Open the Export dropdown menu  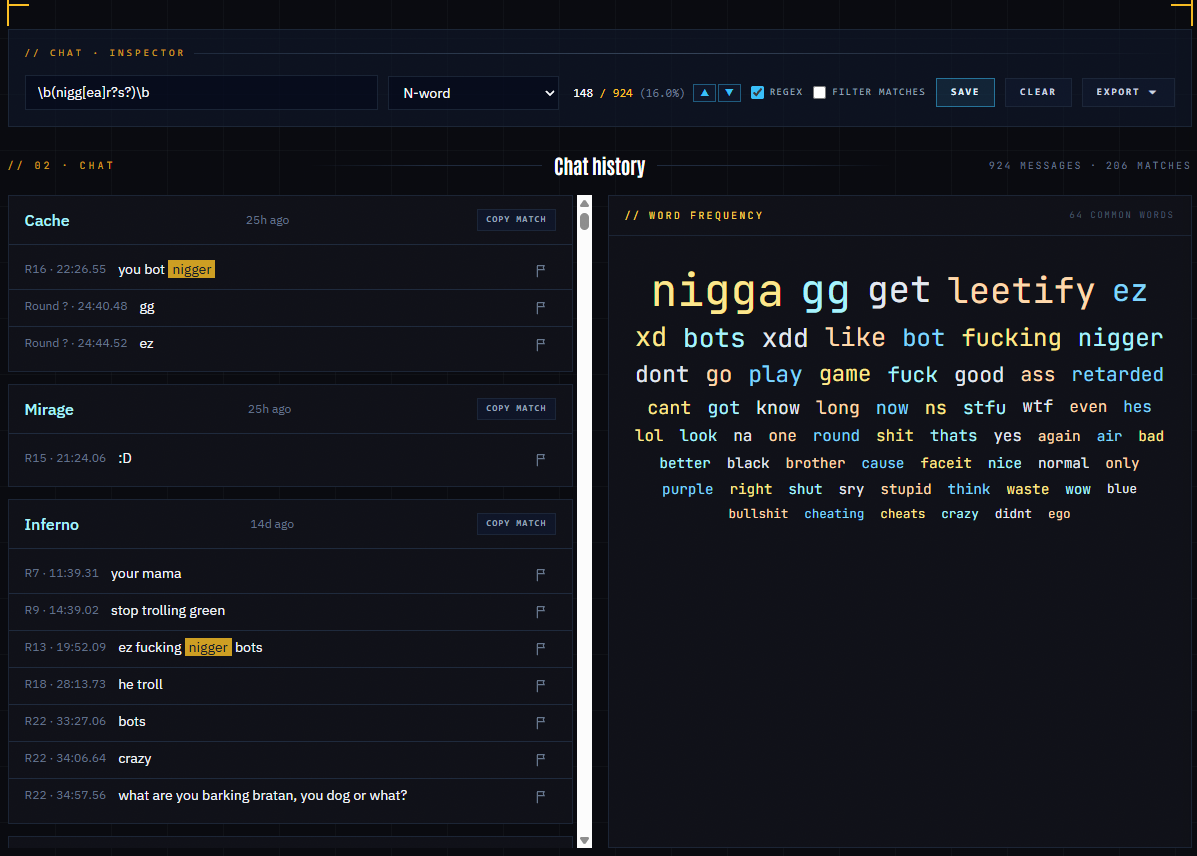1128,92
